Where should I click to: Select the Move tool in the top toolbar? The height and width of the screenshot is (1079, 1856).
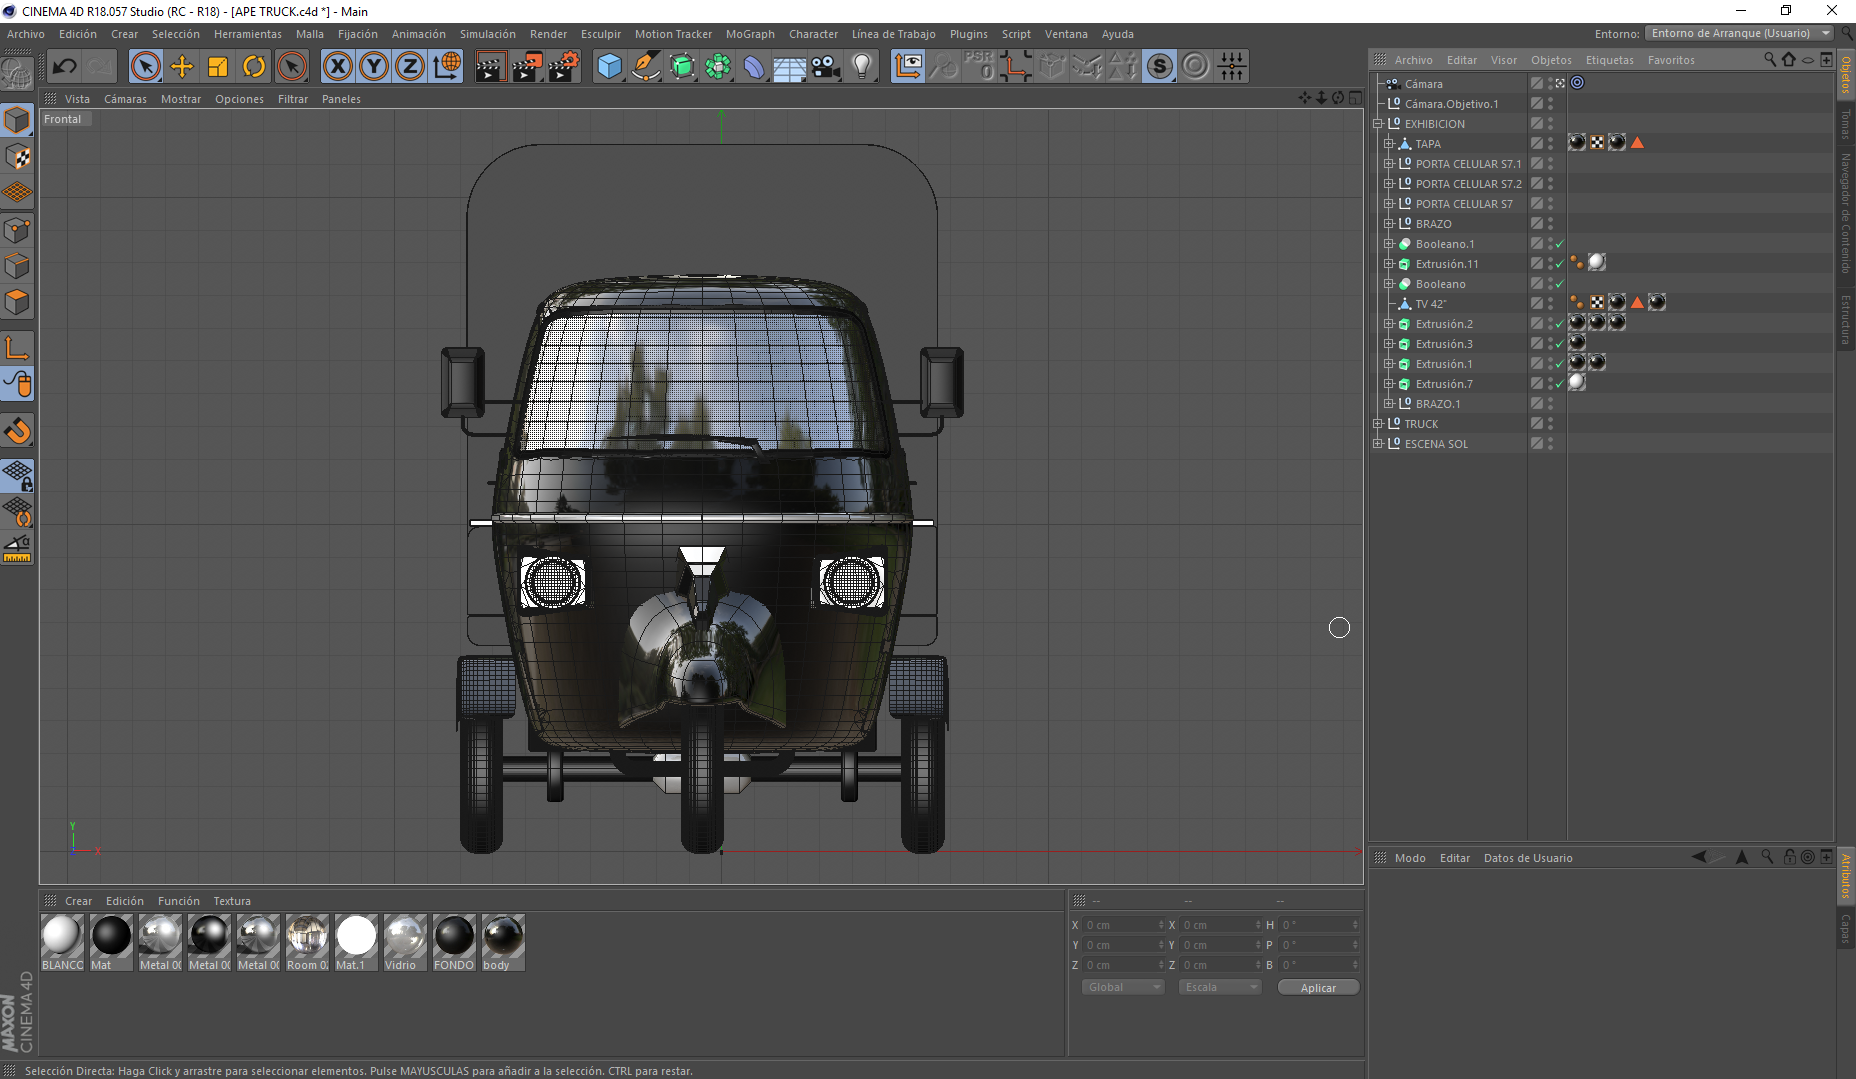point(182,67)
